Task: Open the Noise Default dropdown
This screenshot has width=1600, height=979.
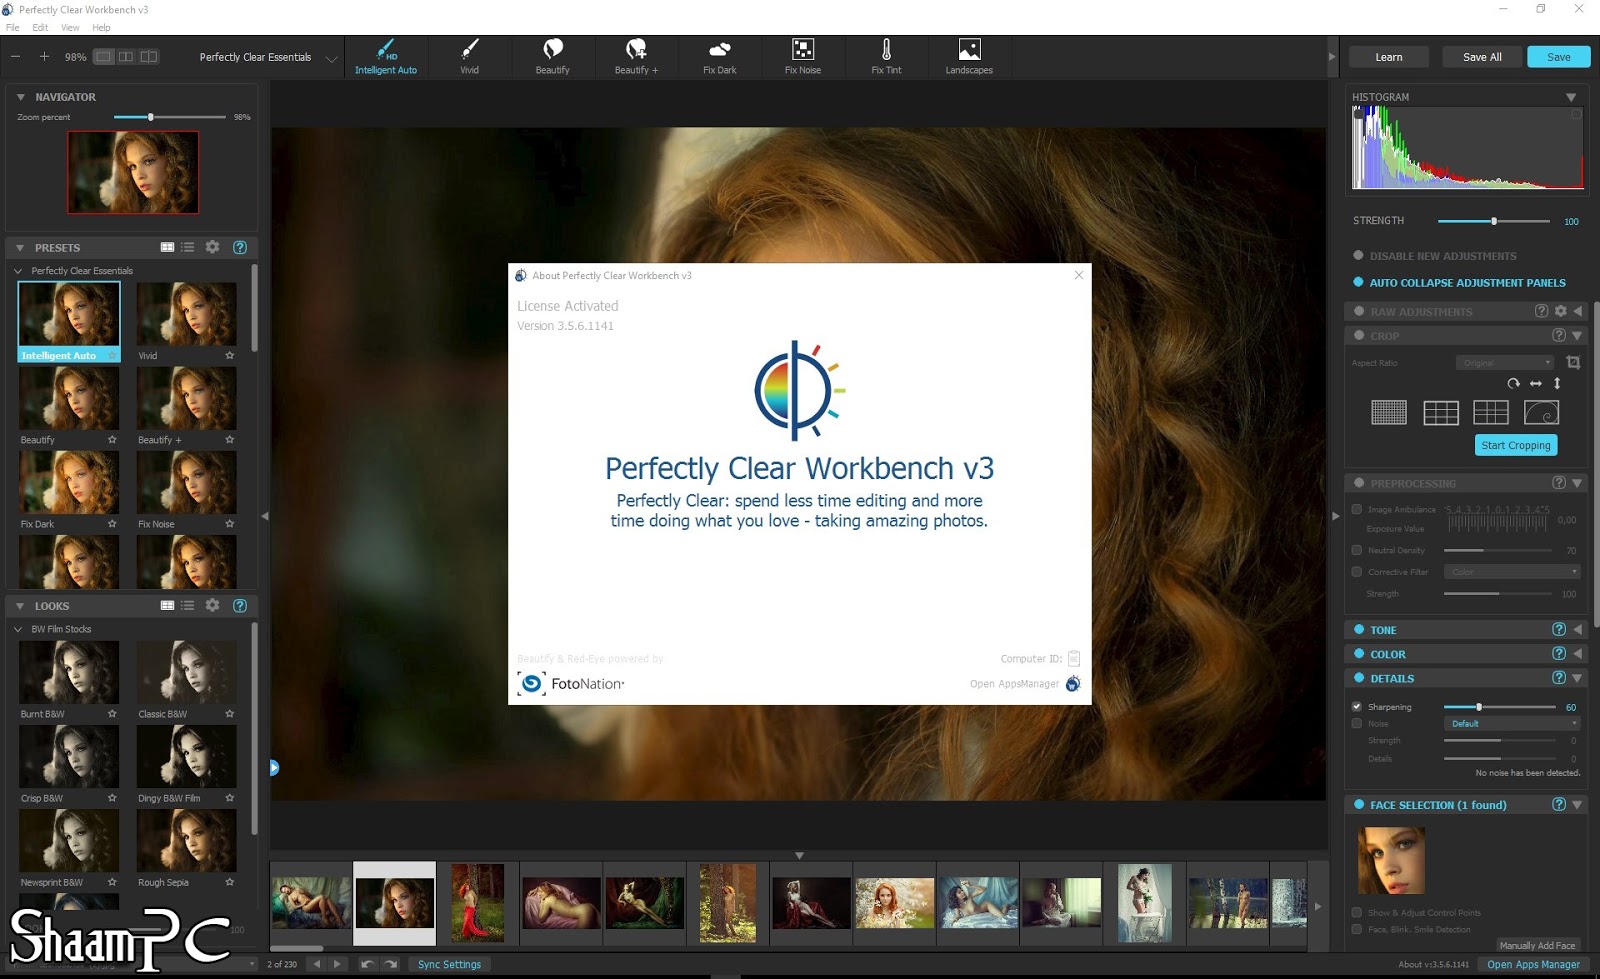Action: pos(1512,723)
